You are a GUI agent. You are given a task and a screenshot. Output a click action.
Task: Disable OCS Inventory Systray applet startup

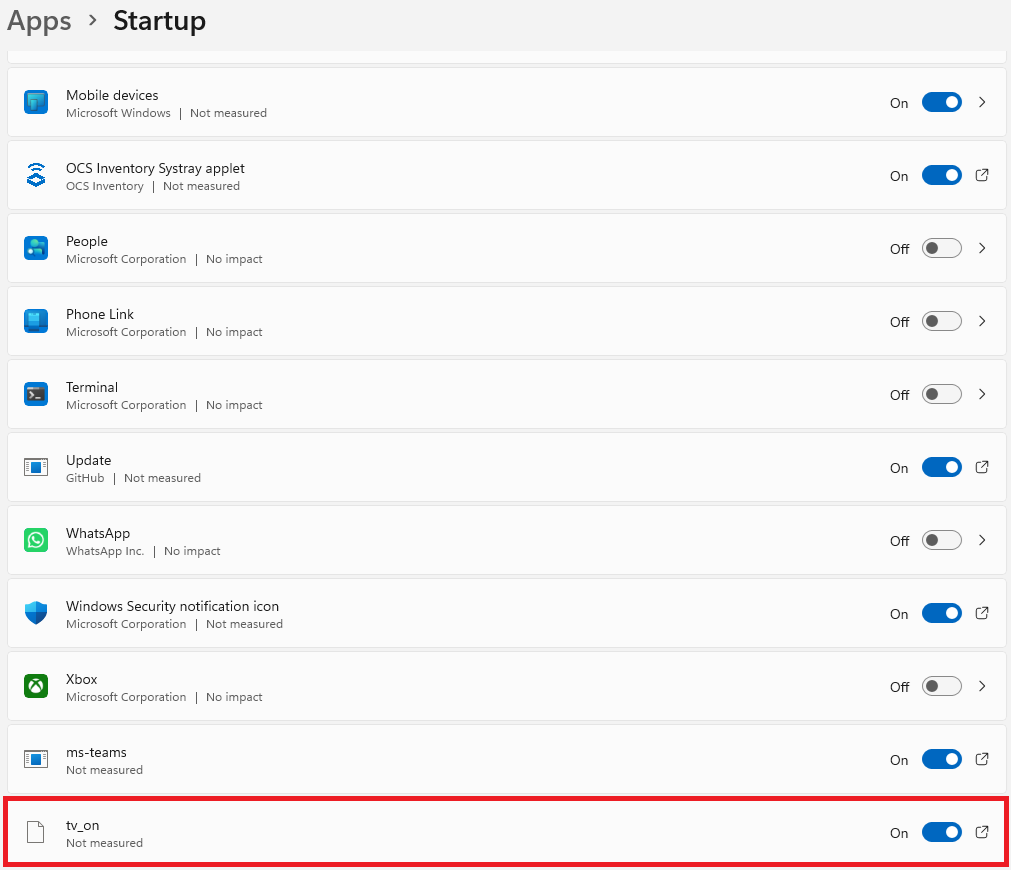(x=941, y=175)
